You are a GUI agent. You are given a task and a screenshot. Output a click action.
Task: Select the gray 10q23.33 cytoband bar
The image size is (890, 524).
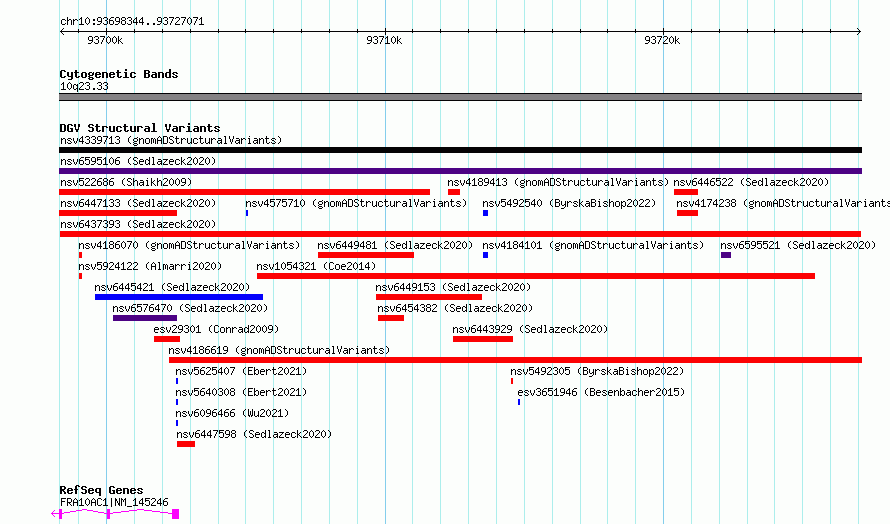tap(460, 97)
